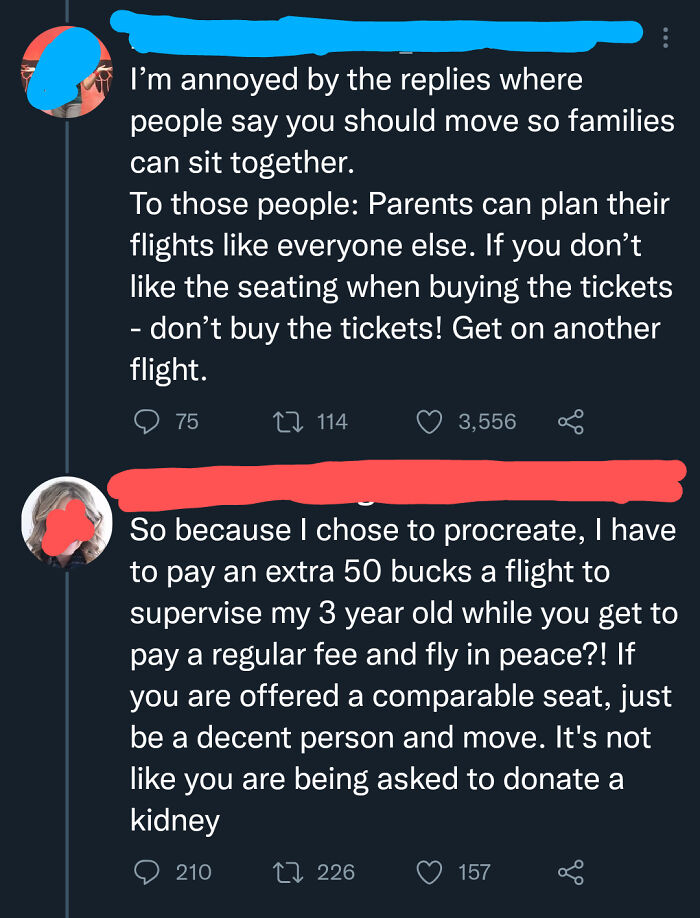Click the 114 retweets count
This screenshot has height=918, width=700.
pyautogui.click(x=332, y=422)
